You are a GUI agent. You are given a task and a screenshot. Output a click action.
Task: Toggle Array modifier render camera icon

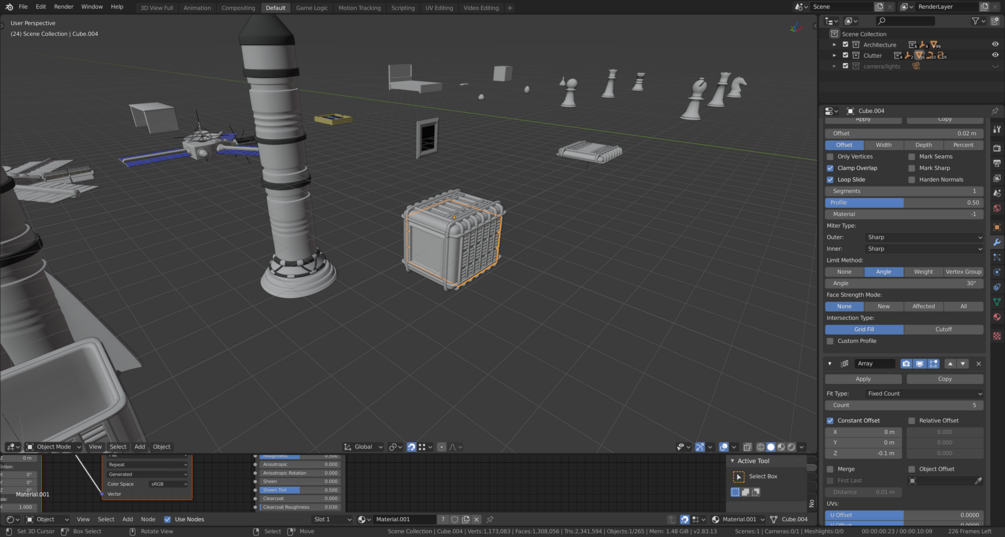tap(906, 363)
